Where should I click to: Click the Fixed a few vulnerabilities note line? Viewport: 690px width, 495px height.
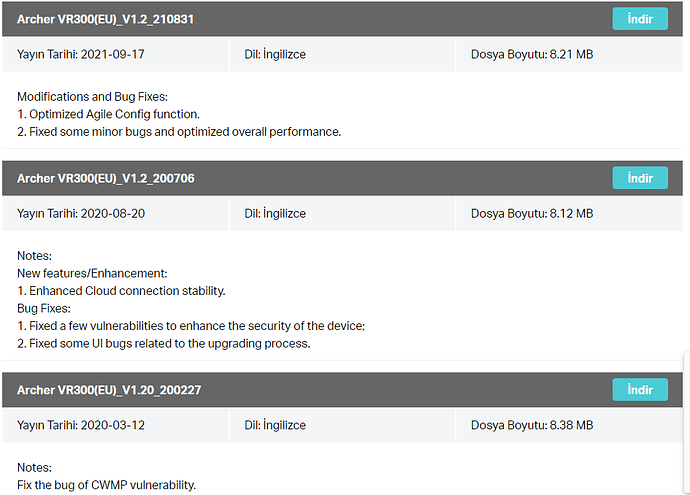pos(191,326)
